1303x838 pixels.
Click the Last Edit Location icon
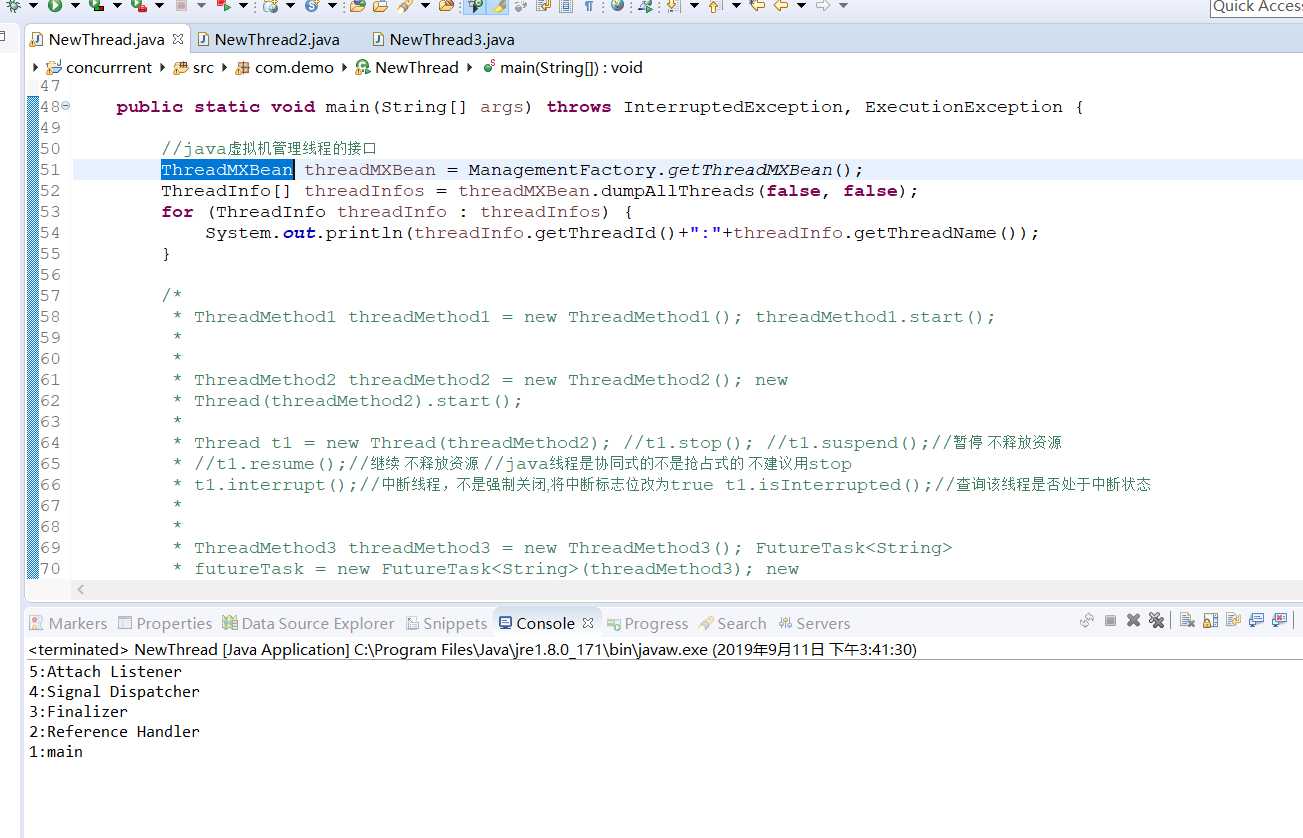coord(757,6)
